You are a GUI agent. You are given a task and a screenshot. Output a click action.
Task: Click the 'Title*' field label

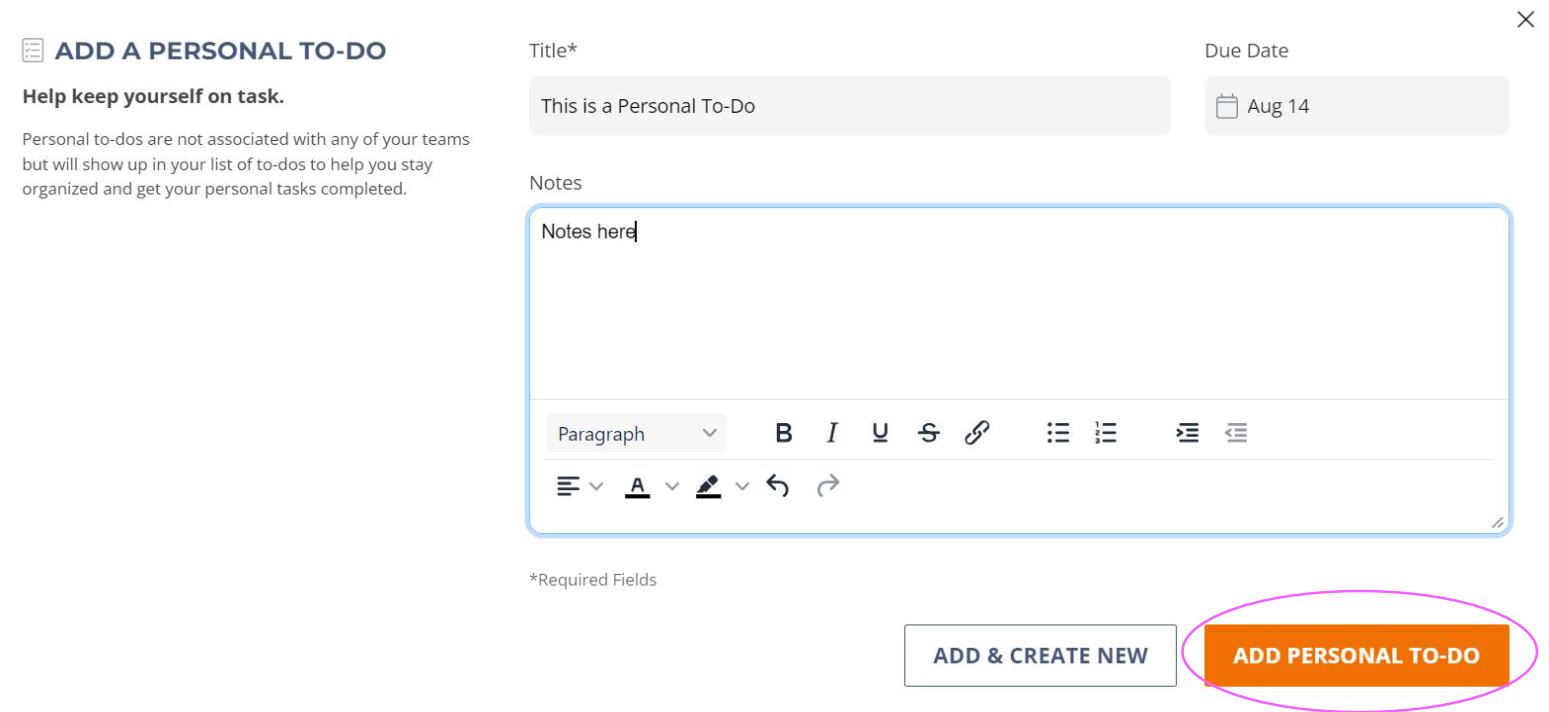click(553, 50)
